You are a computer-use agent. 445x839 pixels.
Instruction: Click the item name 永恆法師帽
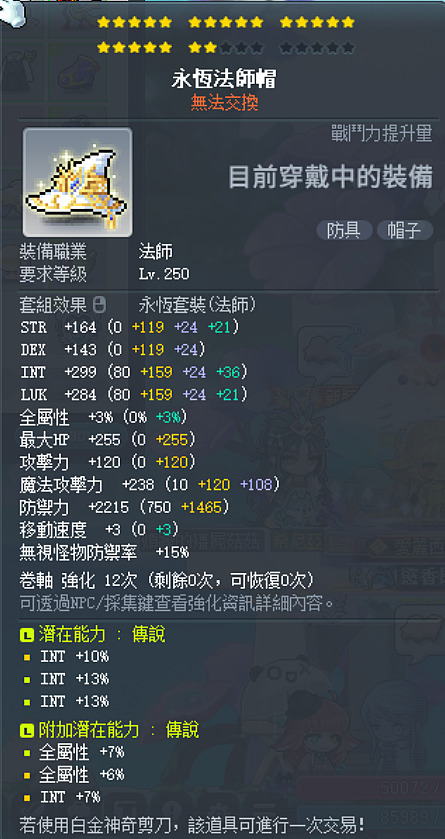point(224,80)
